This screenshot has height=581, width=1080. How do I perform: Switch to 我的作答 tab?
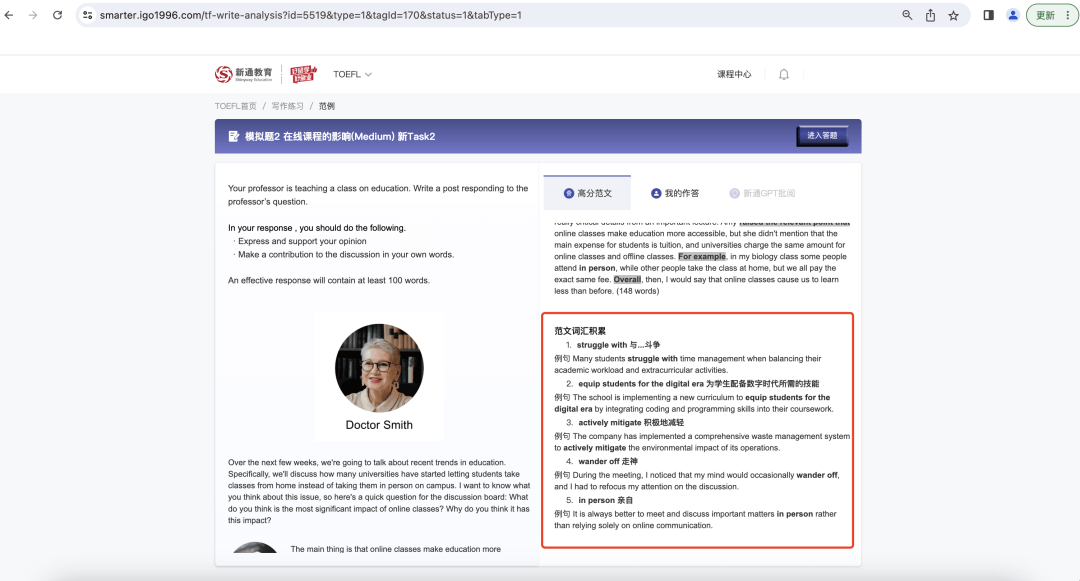pyautogui.click(x=675, y=193)
